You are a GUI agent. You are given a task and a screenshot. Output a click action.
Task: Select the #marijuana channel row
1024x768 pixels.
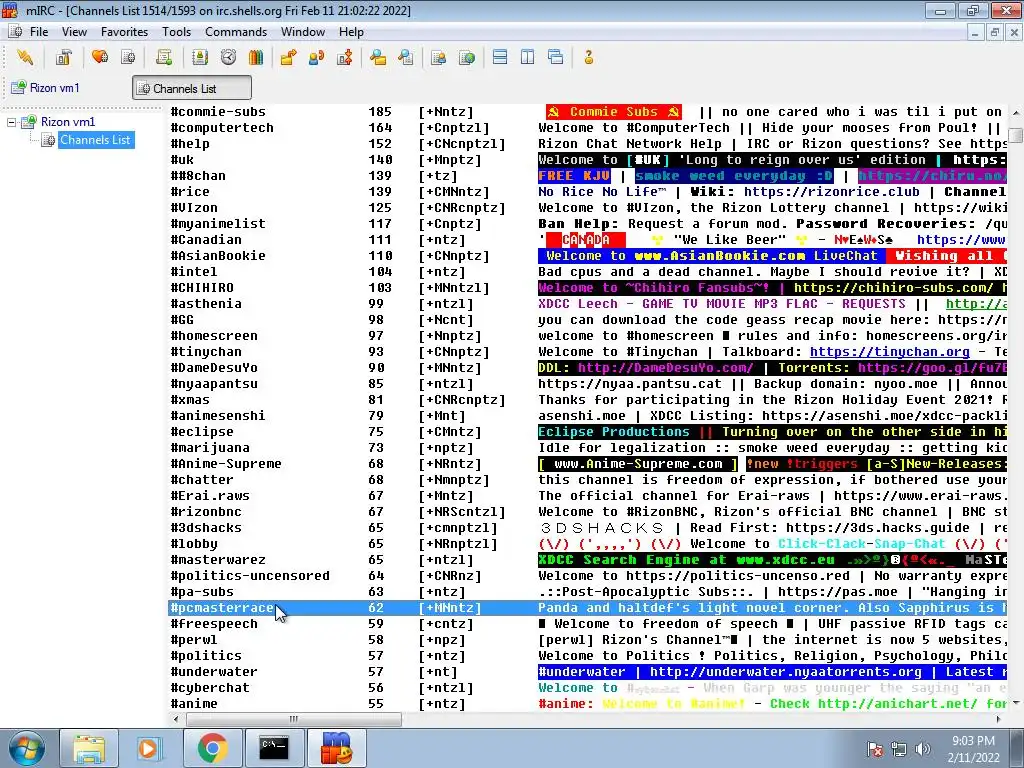click(x=586, y=448)
